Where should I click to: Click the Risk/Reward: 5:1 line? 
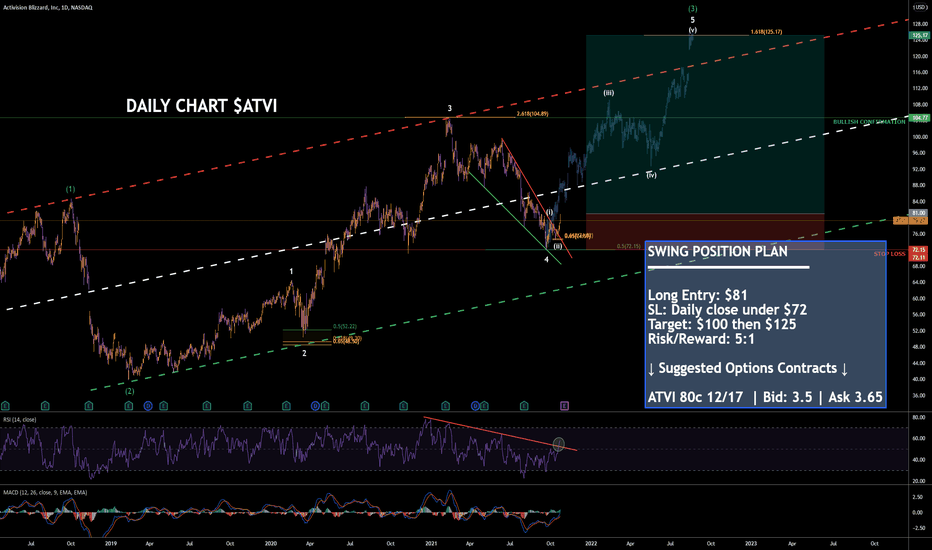[701, 339]
